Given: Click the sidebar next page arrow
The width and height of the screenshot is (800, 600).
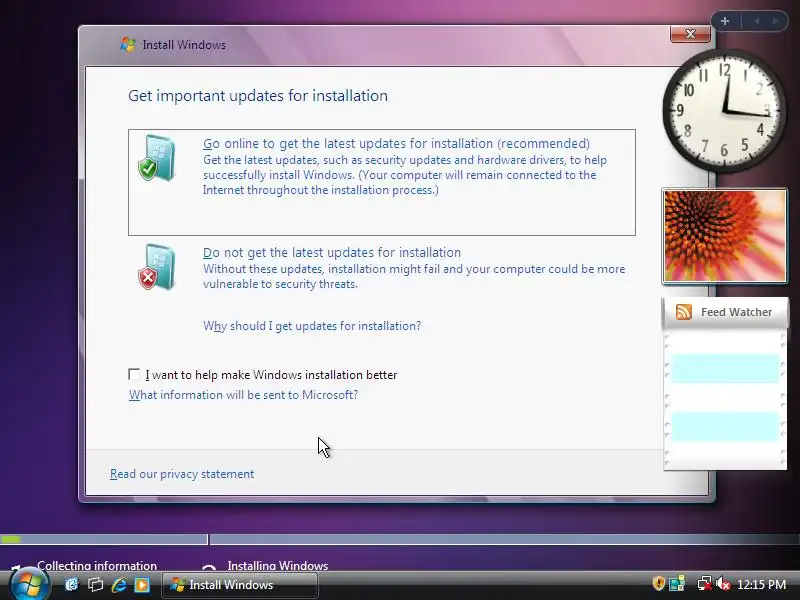Looking at the screenshot, I should 775,21.
